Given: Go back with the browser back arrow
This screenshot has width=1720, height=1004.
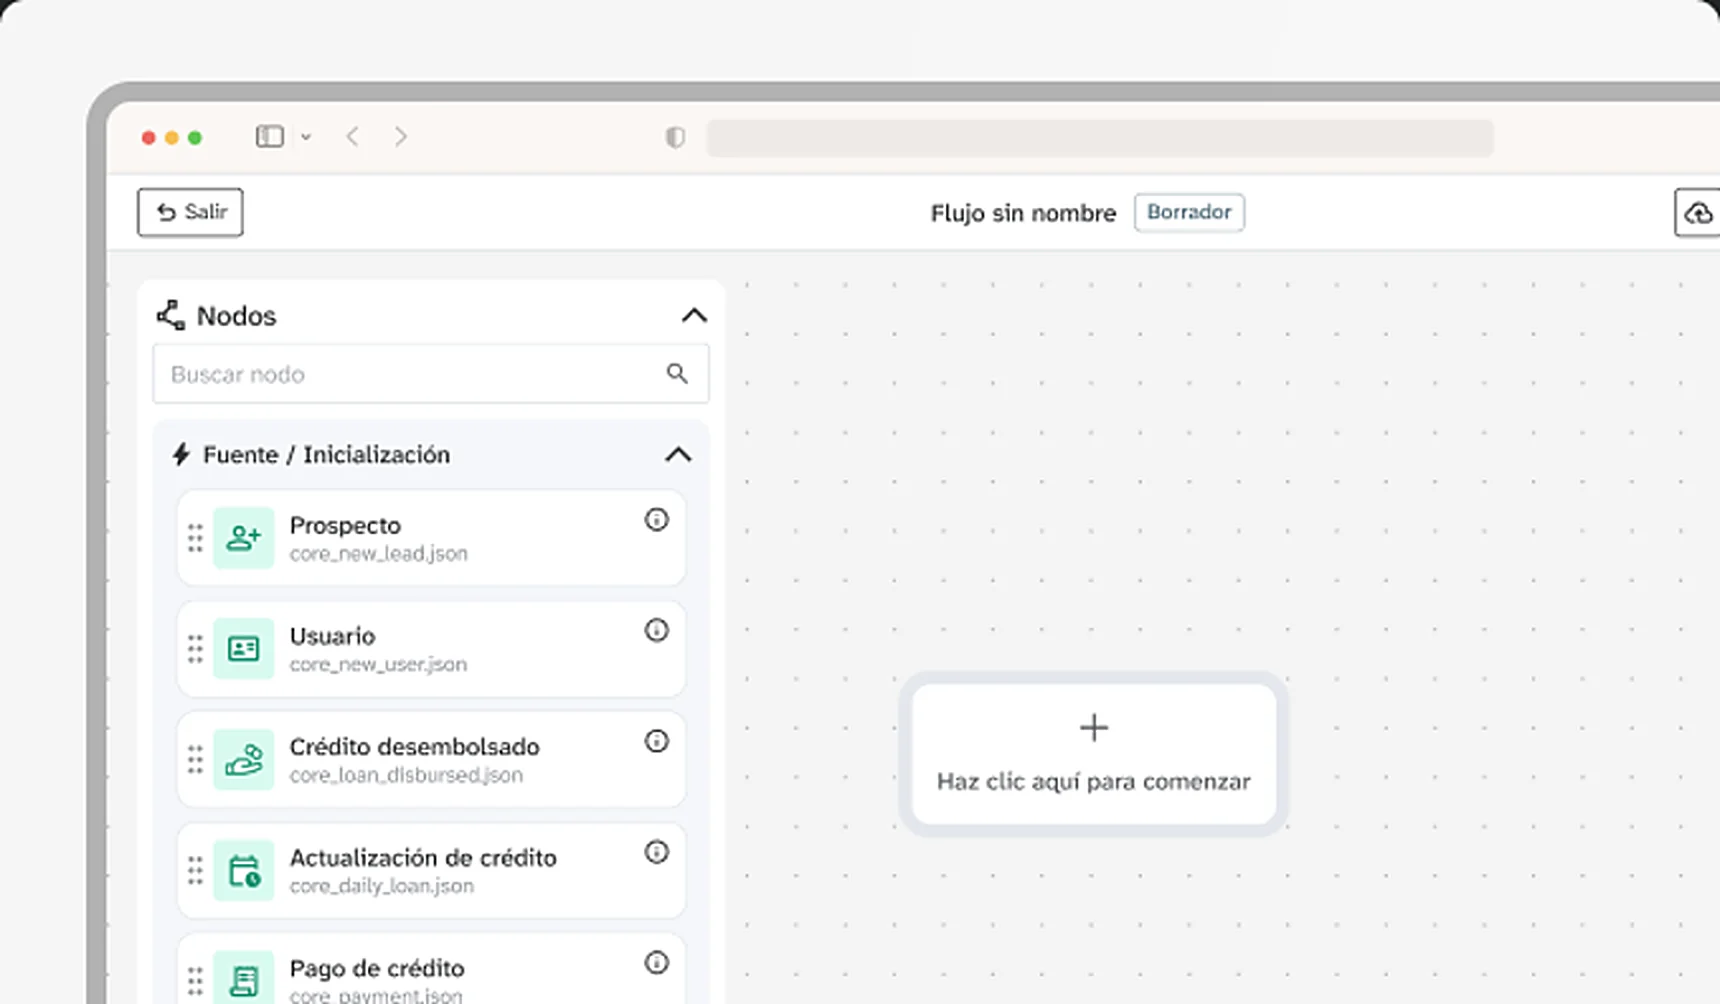Looking at the screenshot, I should [x=352, y=137].
